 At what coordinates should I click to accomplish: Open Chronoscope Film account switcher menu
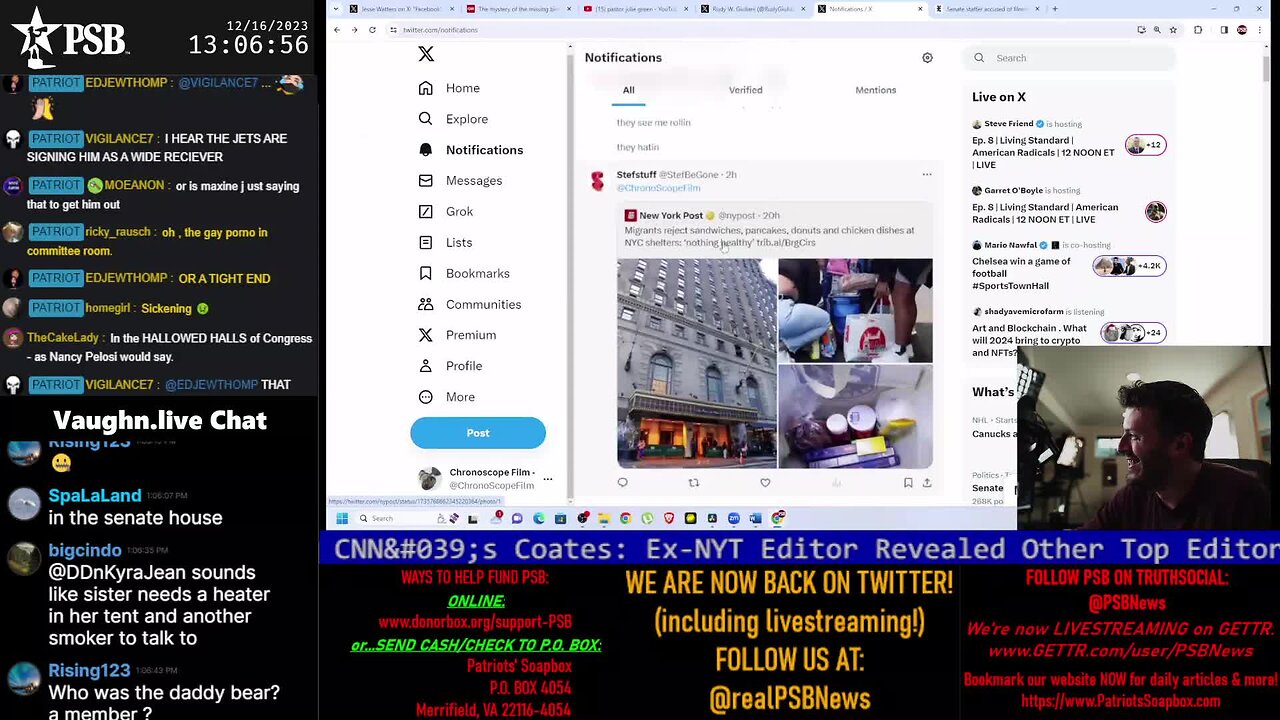click(x=486, y=479)
